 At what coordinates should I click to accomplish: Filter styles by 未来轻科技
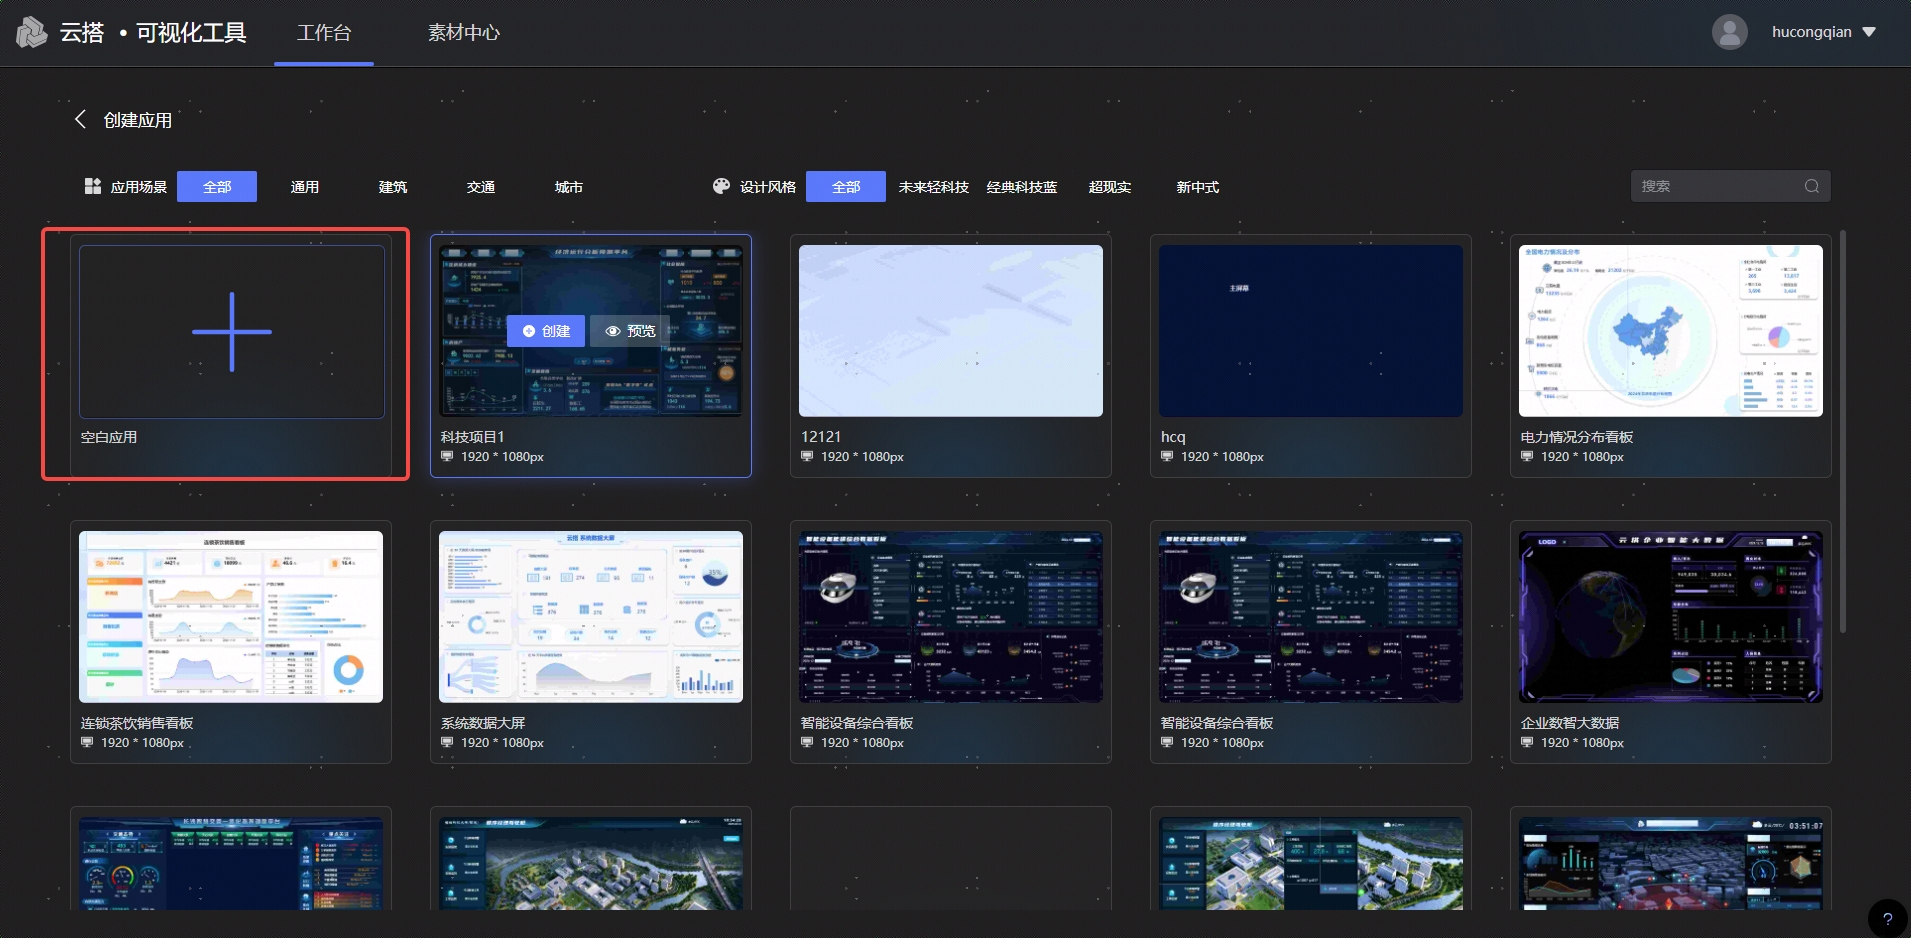click(x=934, y=187)
